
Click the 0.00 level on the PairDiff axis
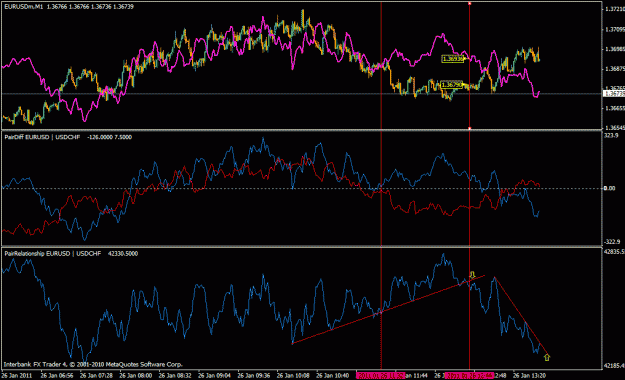tap(610, 188)
